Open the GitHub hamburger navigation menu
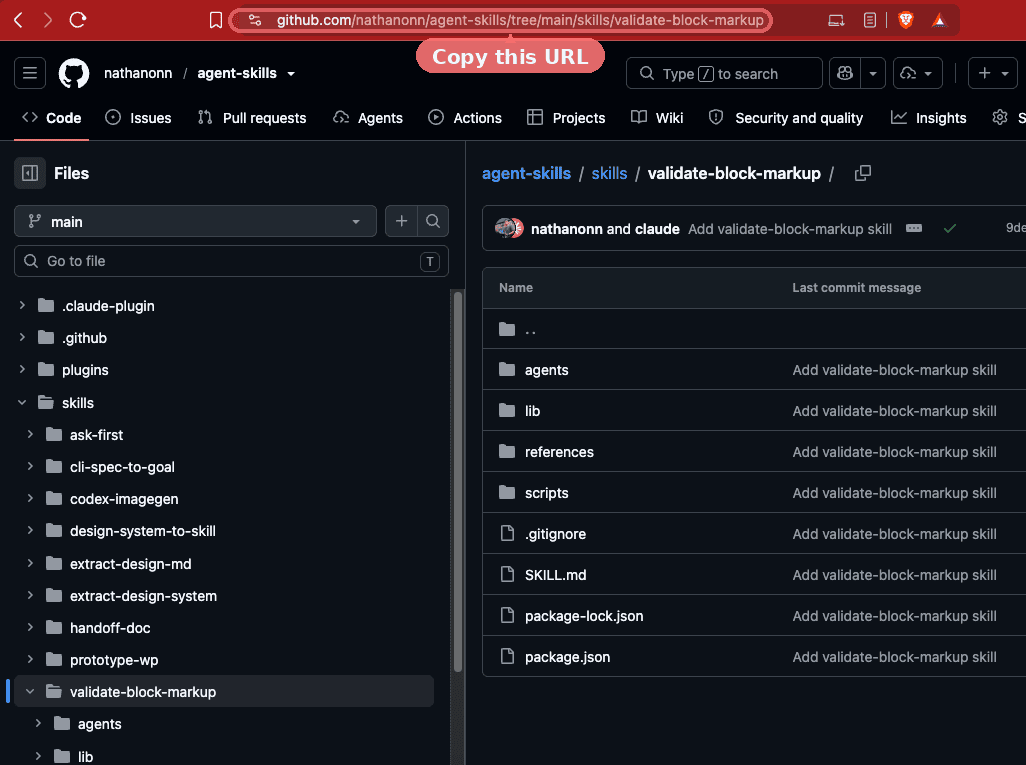 30,73
